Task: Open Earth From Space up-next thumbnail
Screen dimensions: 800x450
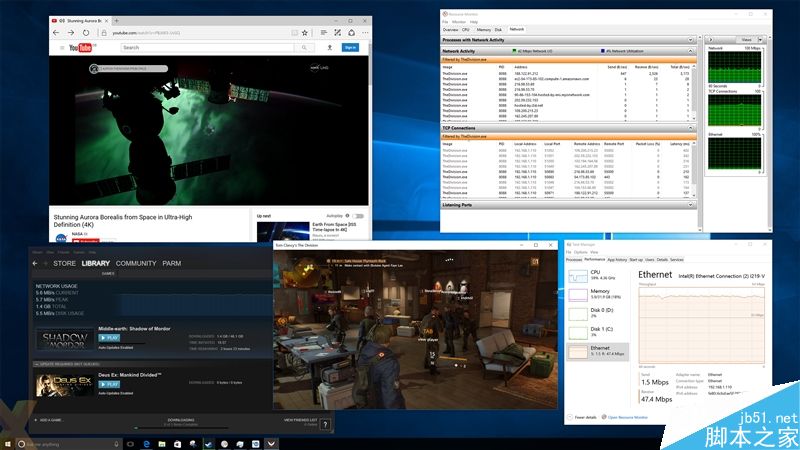Action: (x=283, y=231)
